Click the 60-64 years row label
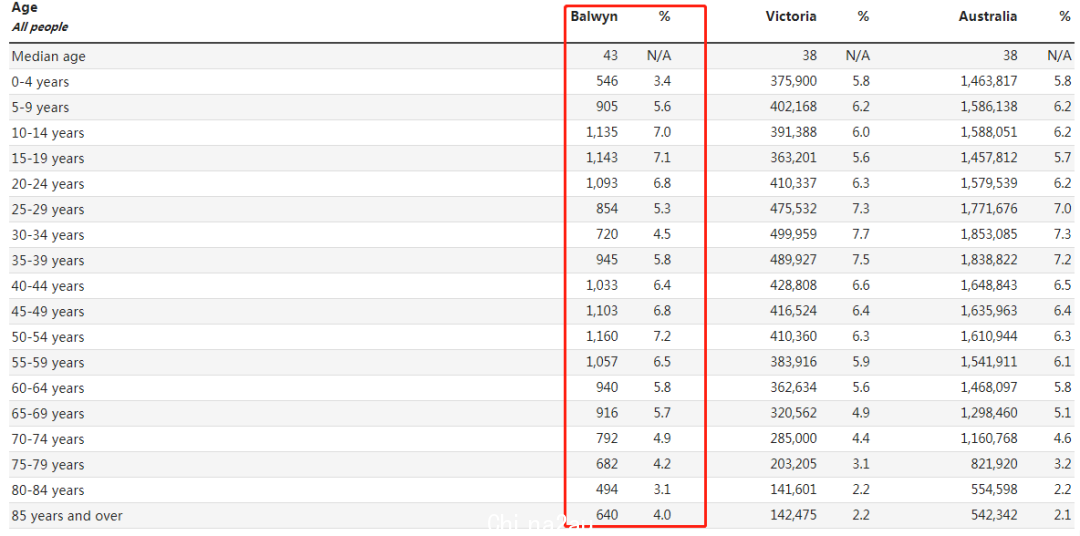1080x536 pixels. (x=48, y=389)
